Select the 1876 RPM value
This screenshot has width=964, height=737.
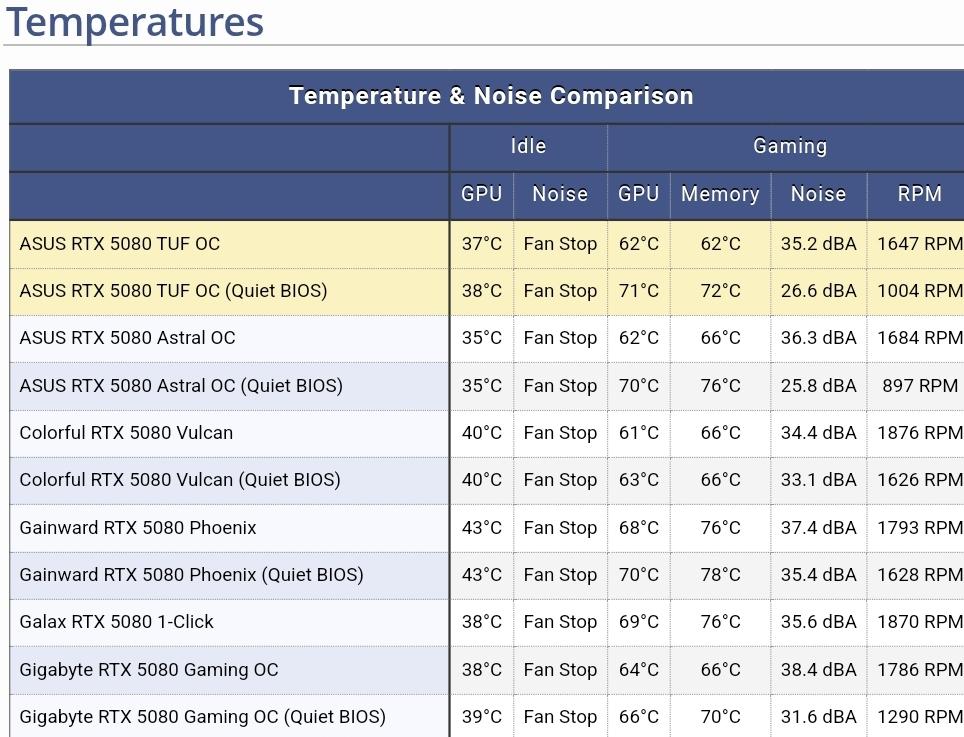pyautogui.click(x=919, y=433)
